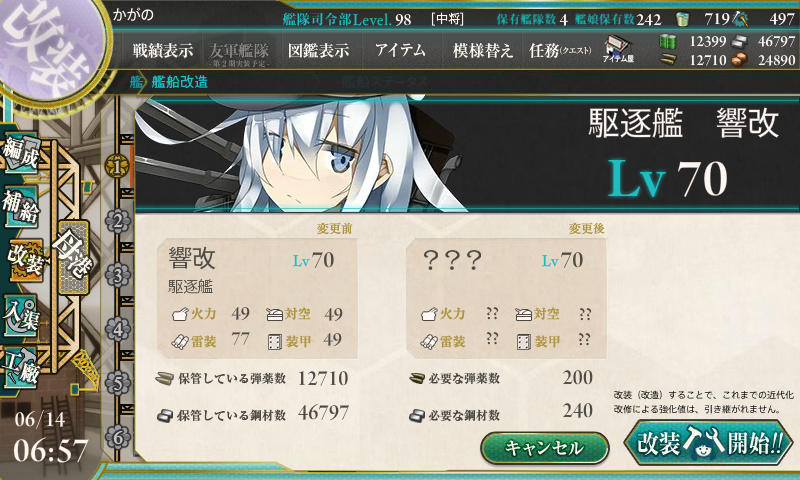Select fleet slot number 4
Screen dimensions: 800x480
point(118,330)
